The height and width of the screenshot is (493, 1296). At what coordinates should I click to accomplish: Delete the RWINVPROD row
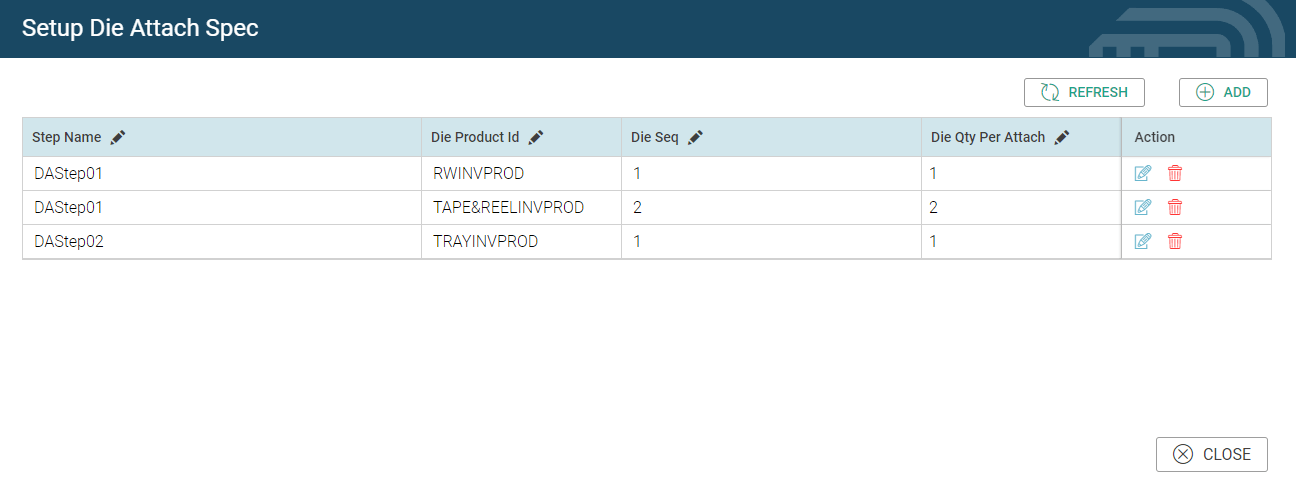click(1175, 174)
